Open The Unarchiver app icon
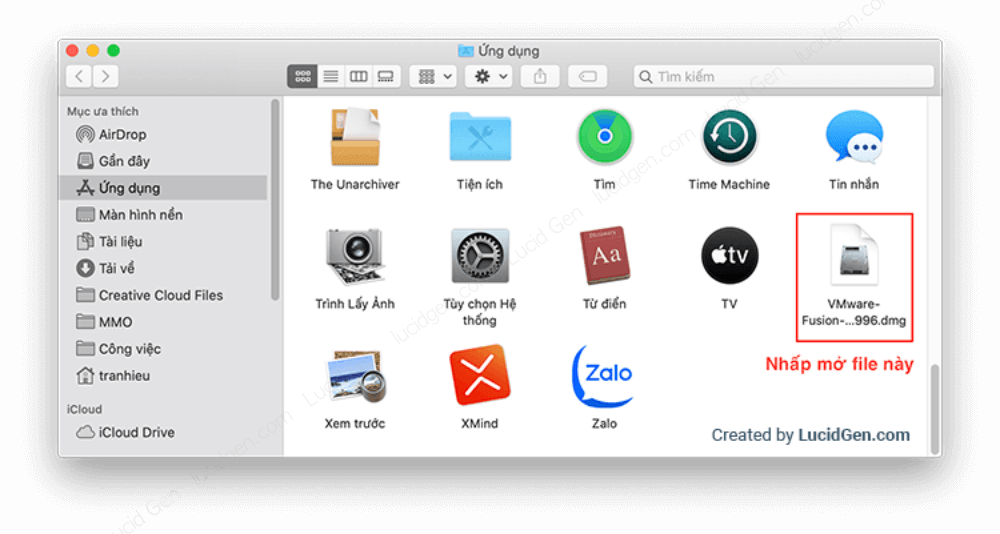Screen dimensions: 1000x534 (x=355, y=137)
